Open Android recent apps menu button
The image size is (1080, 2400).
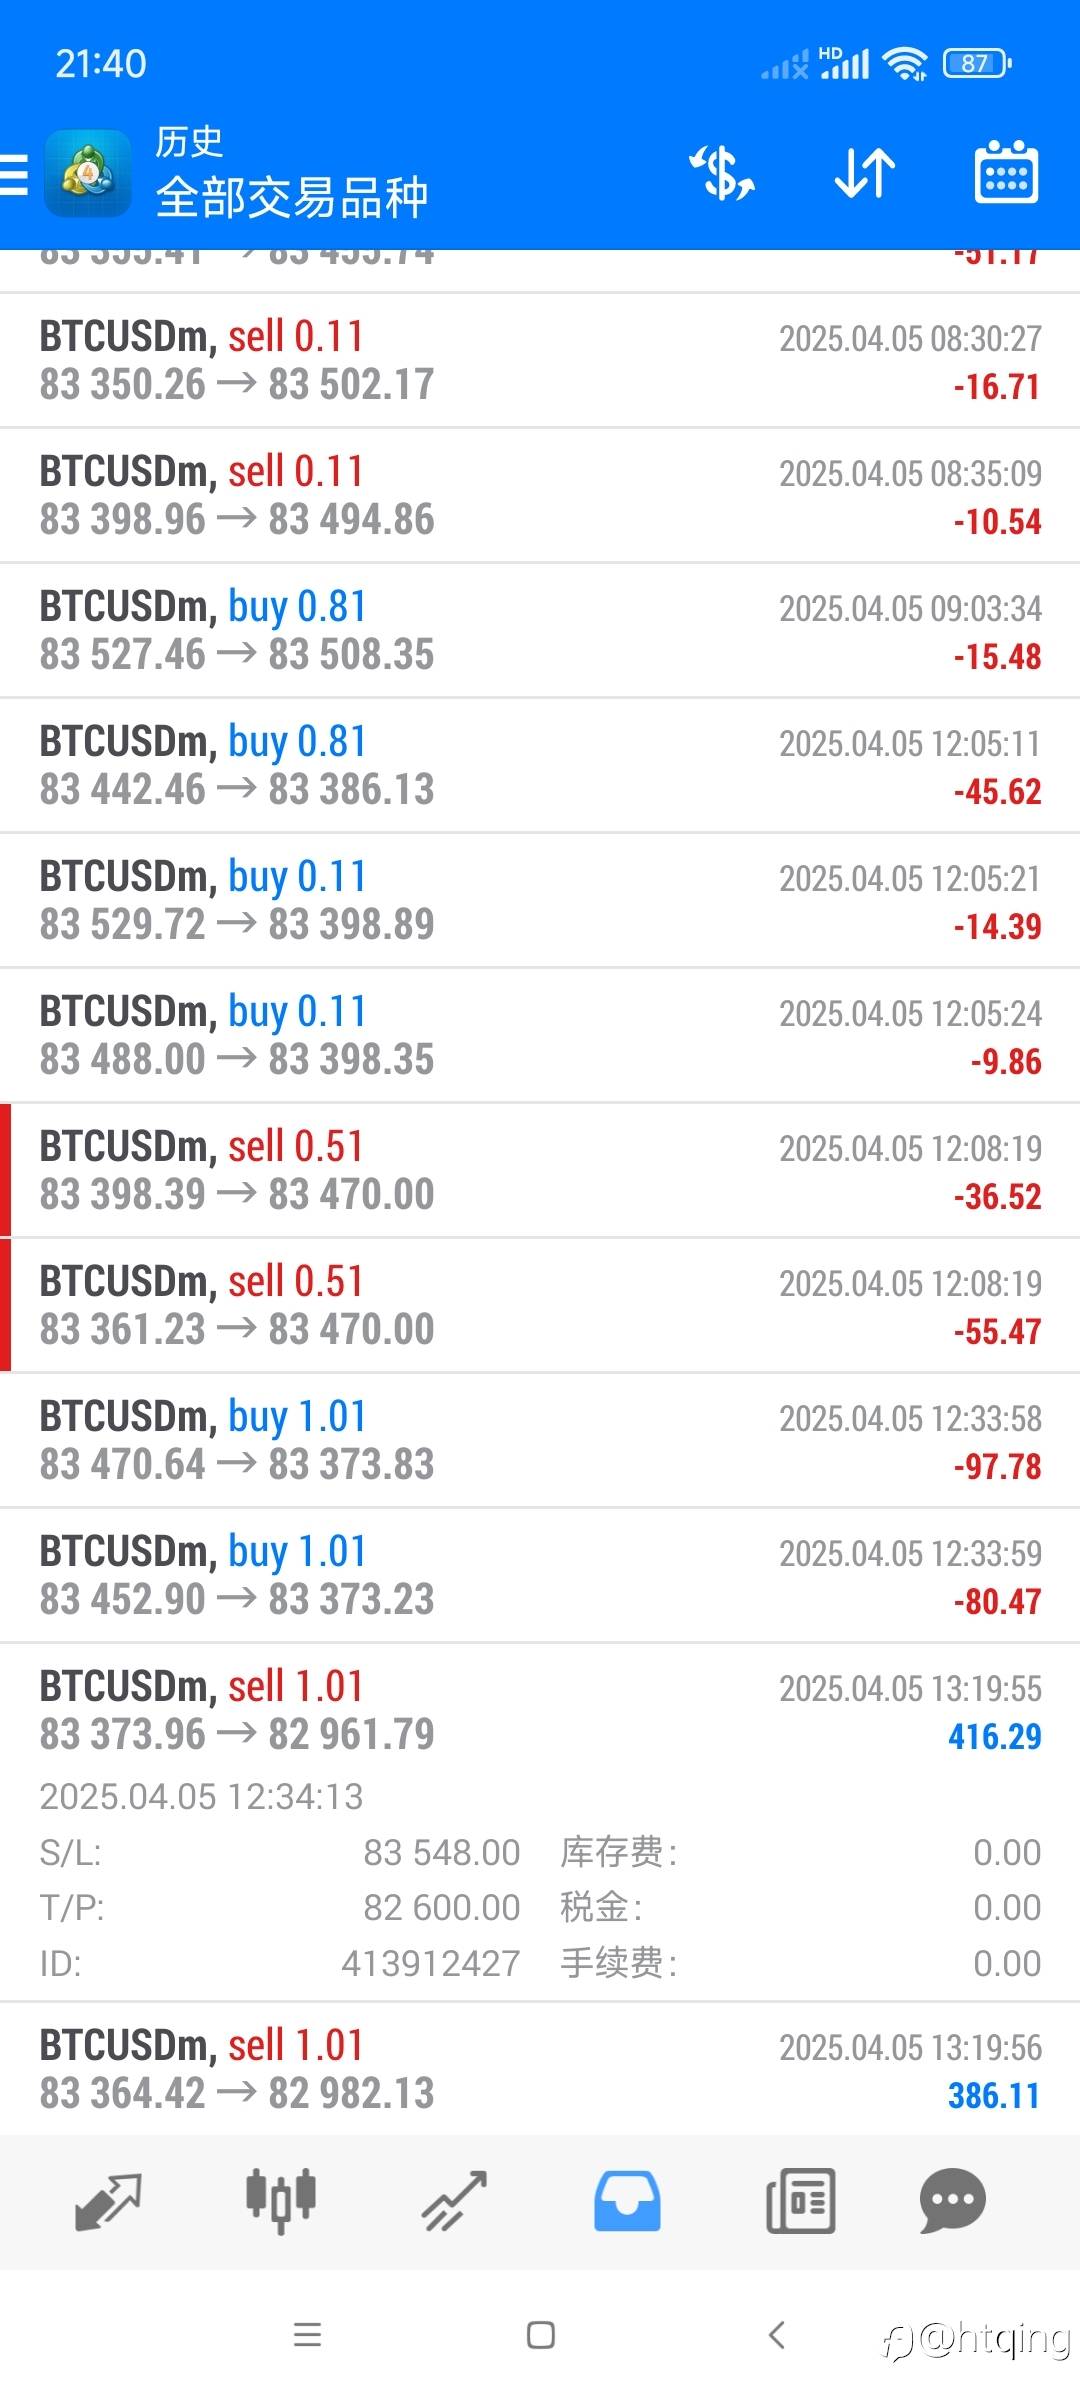307,2335
